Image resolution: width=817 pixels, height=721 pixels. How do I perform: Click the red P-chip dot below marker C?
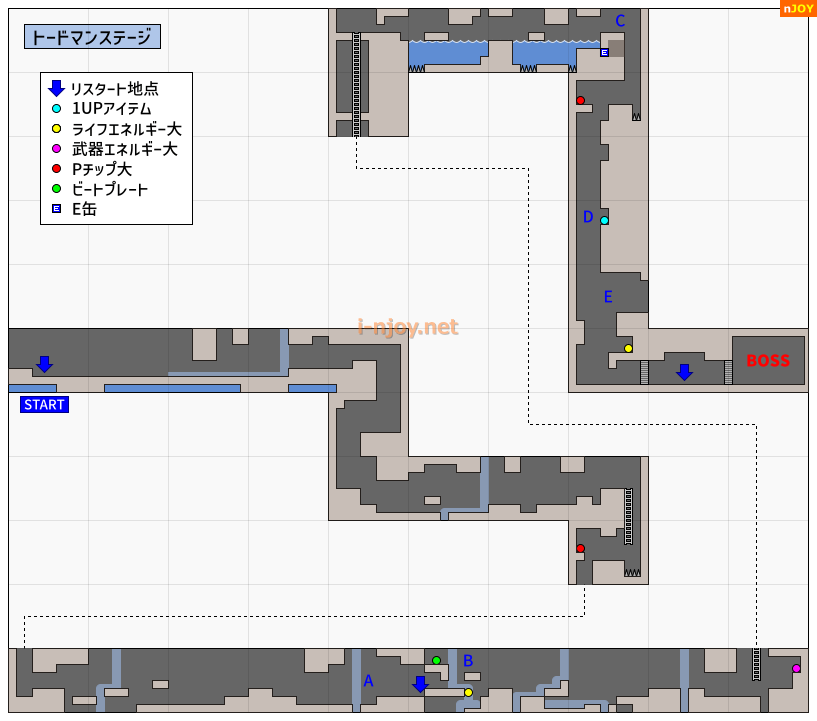(580, 101)
